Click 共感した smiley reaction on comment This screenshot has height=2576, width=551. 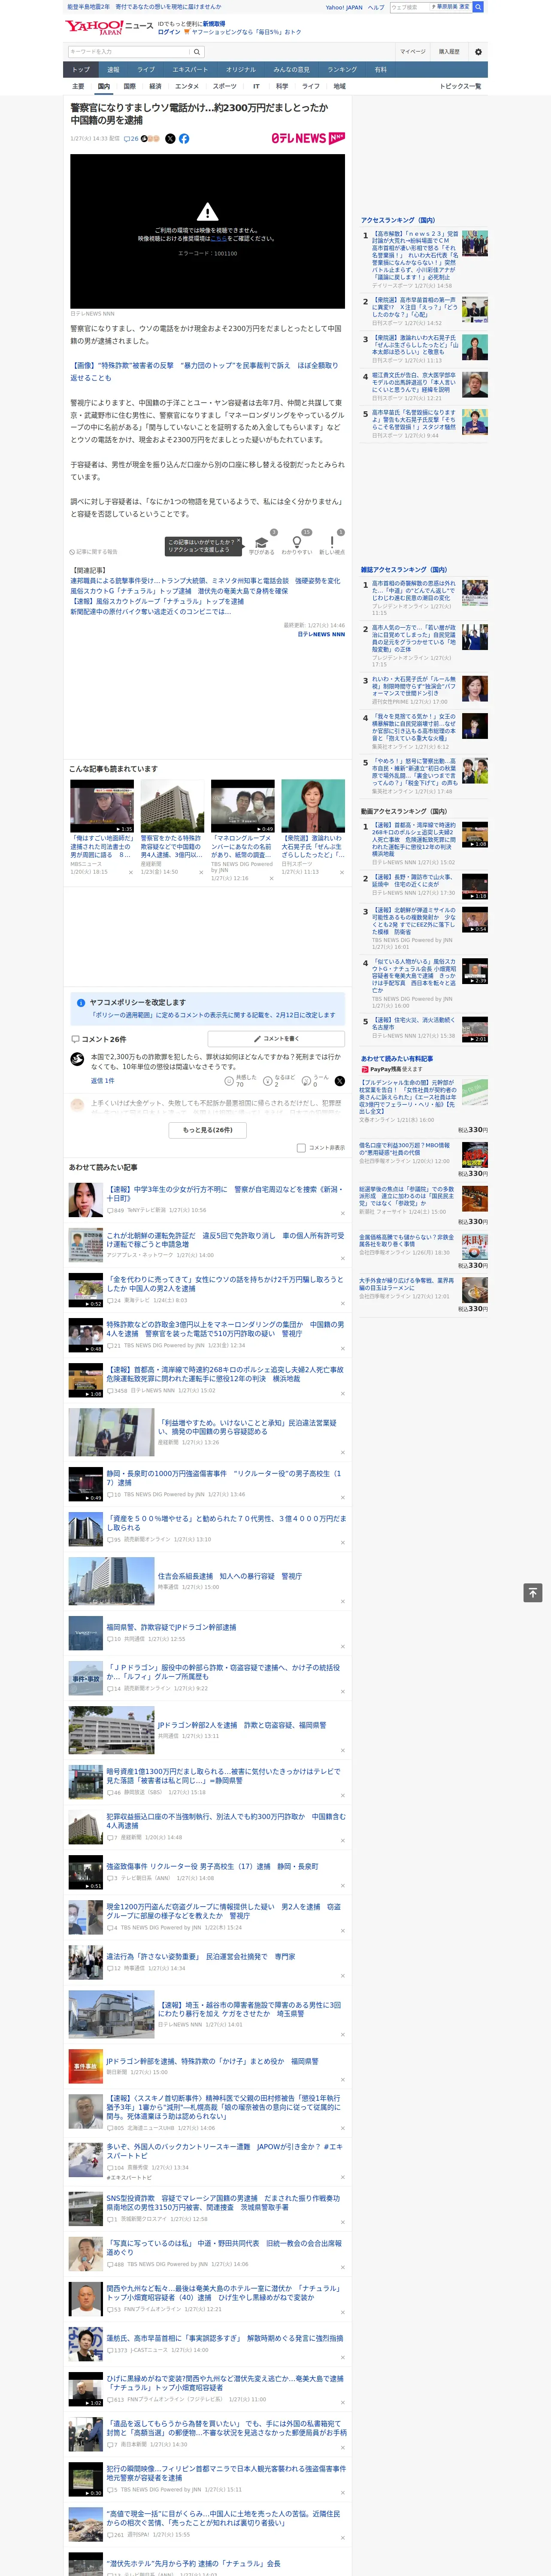pos(229,1081)
